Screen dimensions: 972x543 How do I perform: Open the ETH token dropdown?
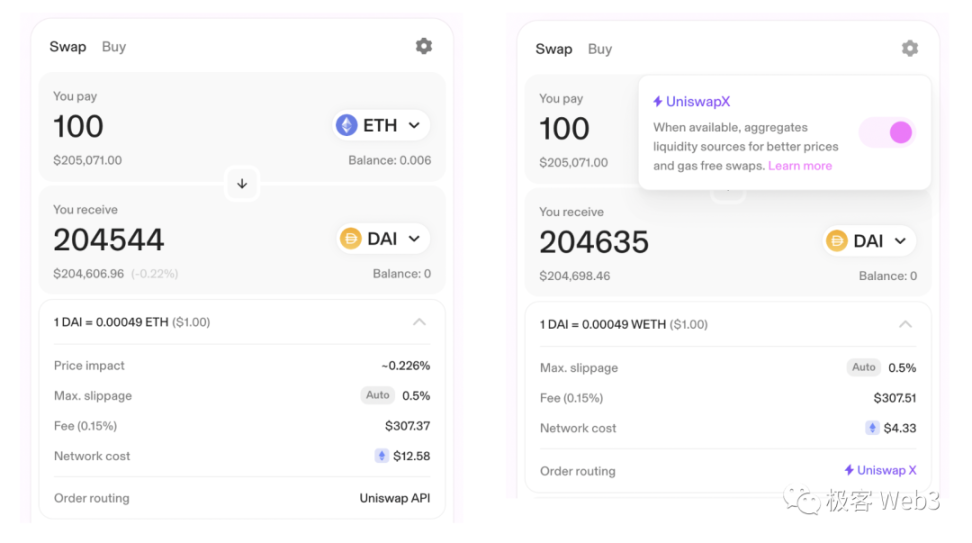click(381, 125)
